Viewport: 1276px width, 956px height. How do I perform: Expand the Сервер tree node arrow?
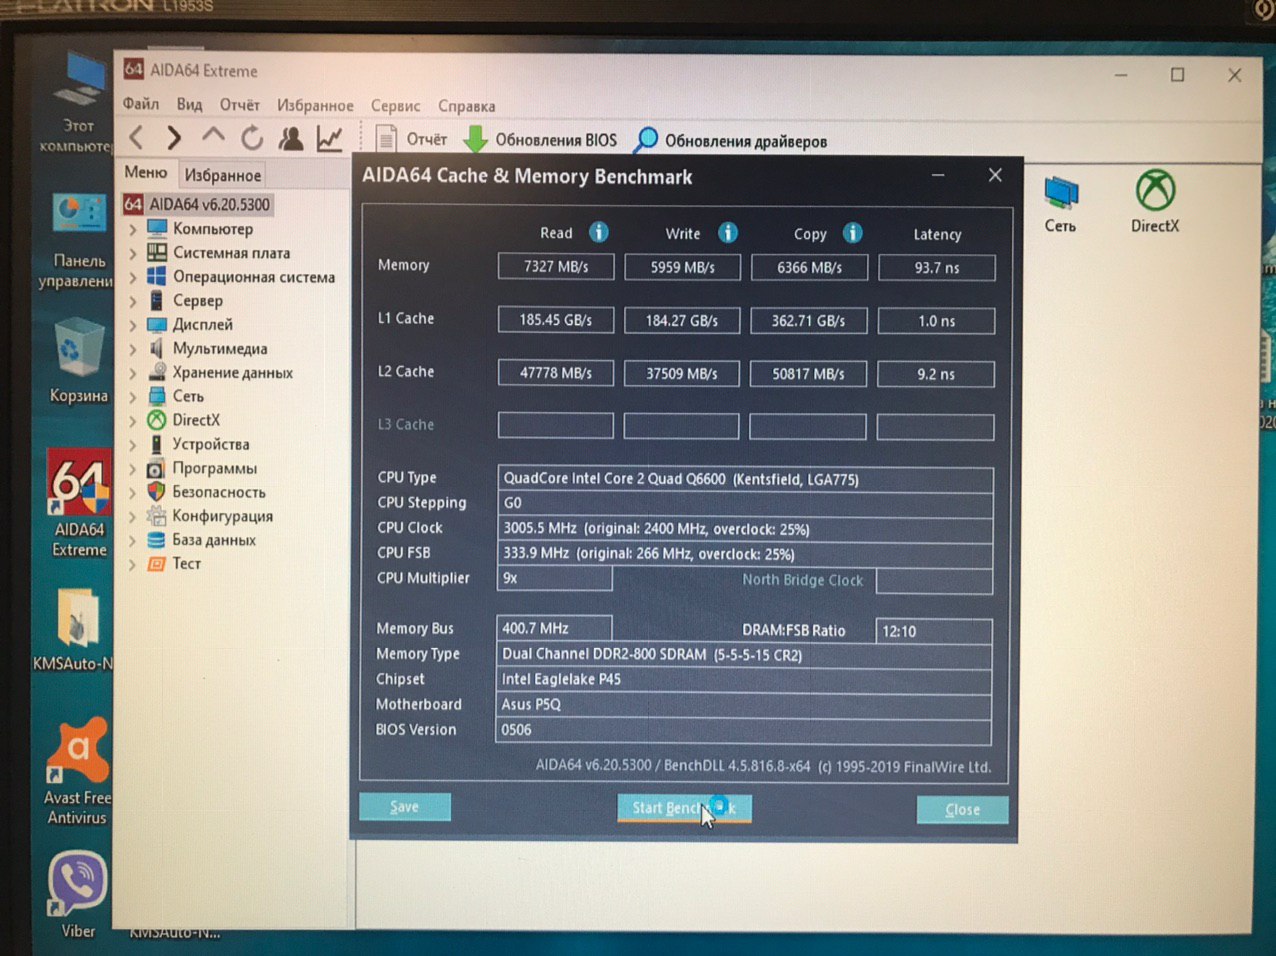(132, 301)
